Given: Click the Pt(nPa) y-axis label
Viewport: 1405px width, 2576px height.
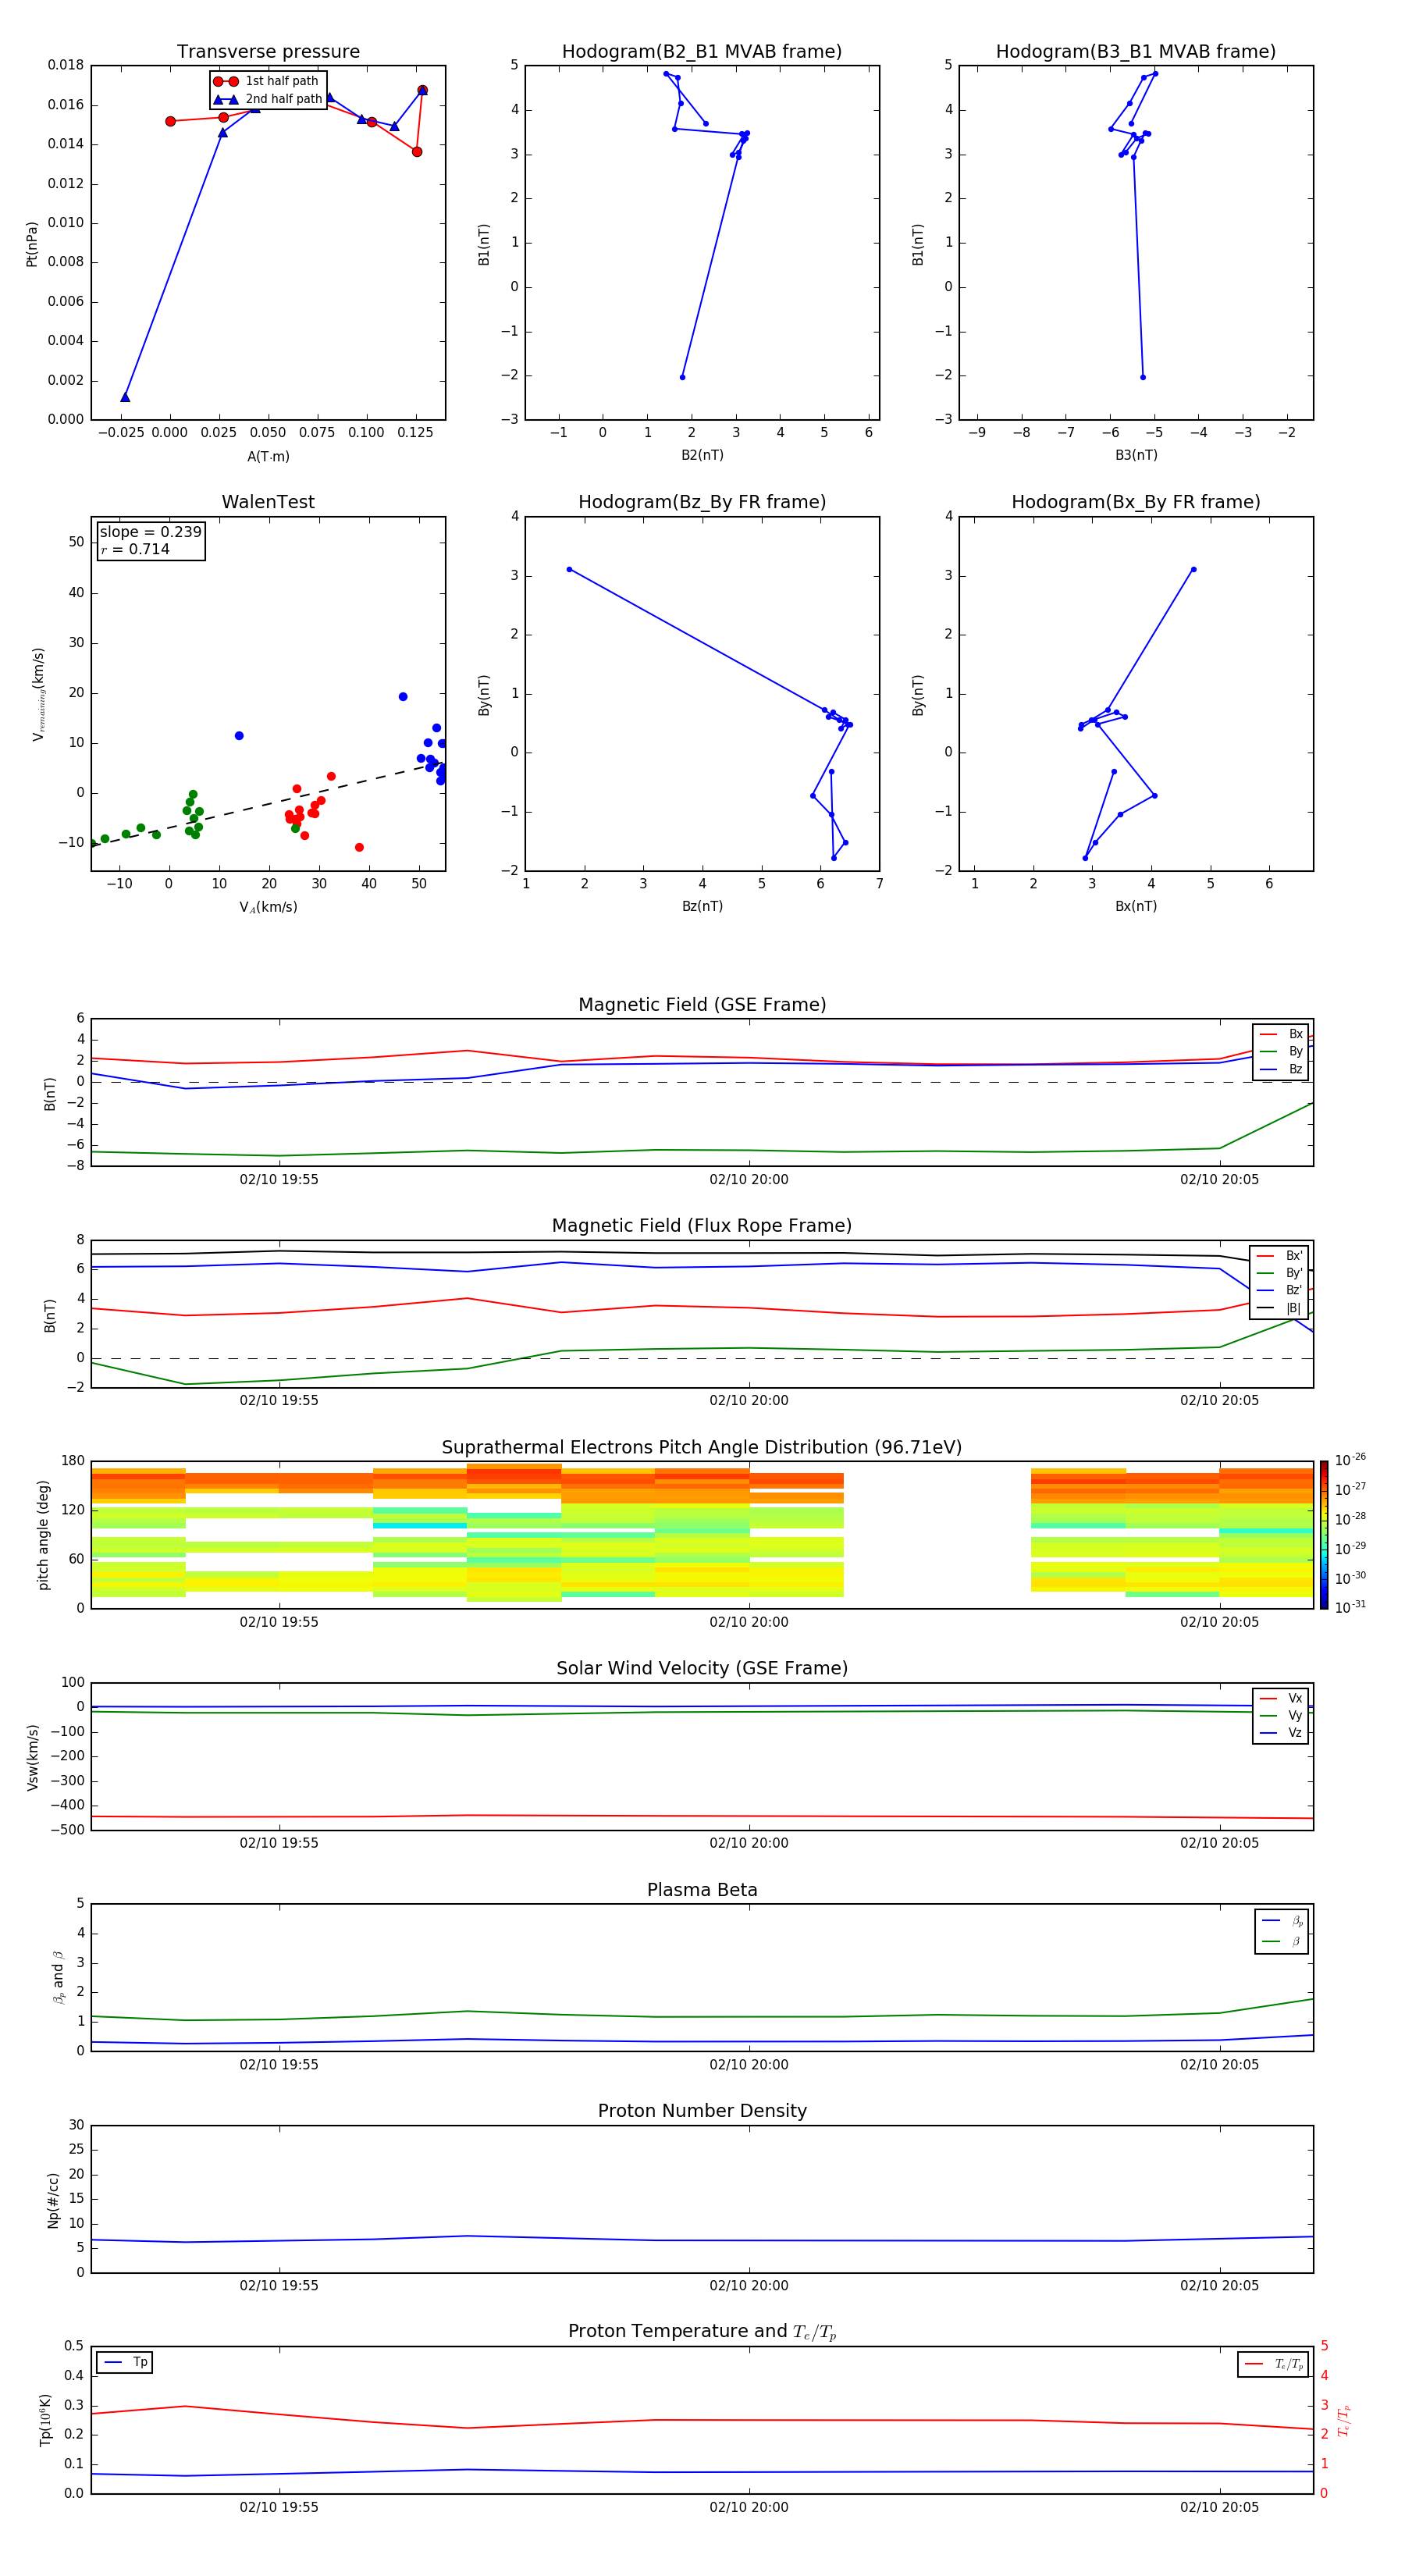Looking at the screenshot, I should click(32, 244).
